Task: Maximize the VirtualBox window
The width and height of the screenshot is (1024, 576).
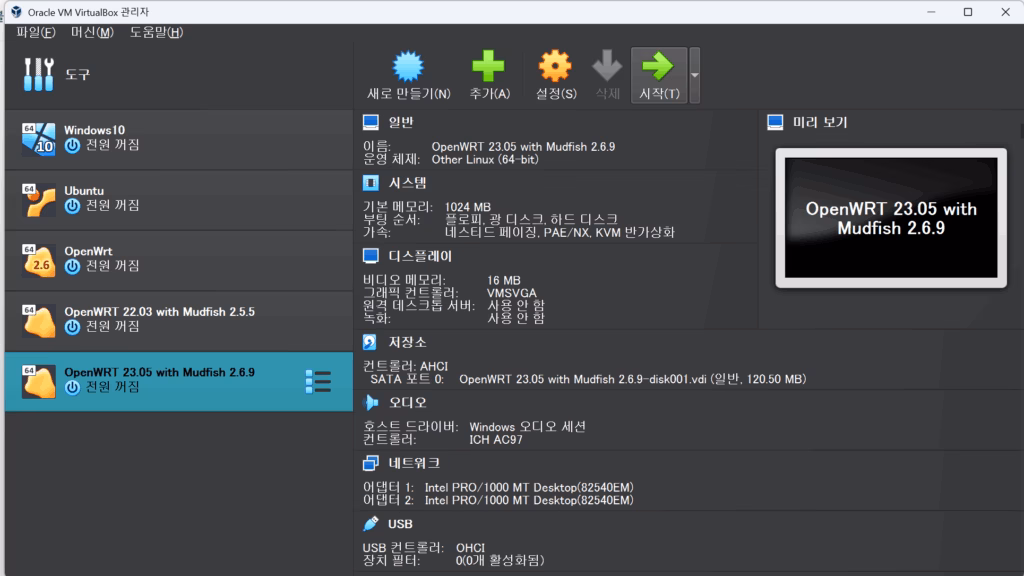Action: coord(968,12)
